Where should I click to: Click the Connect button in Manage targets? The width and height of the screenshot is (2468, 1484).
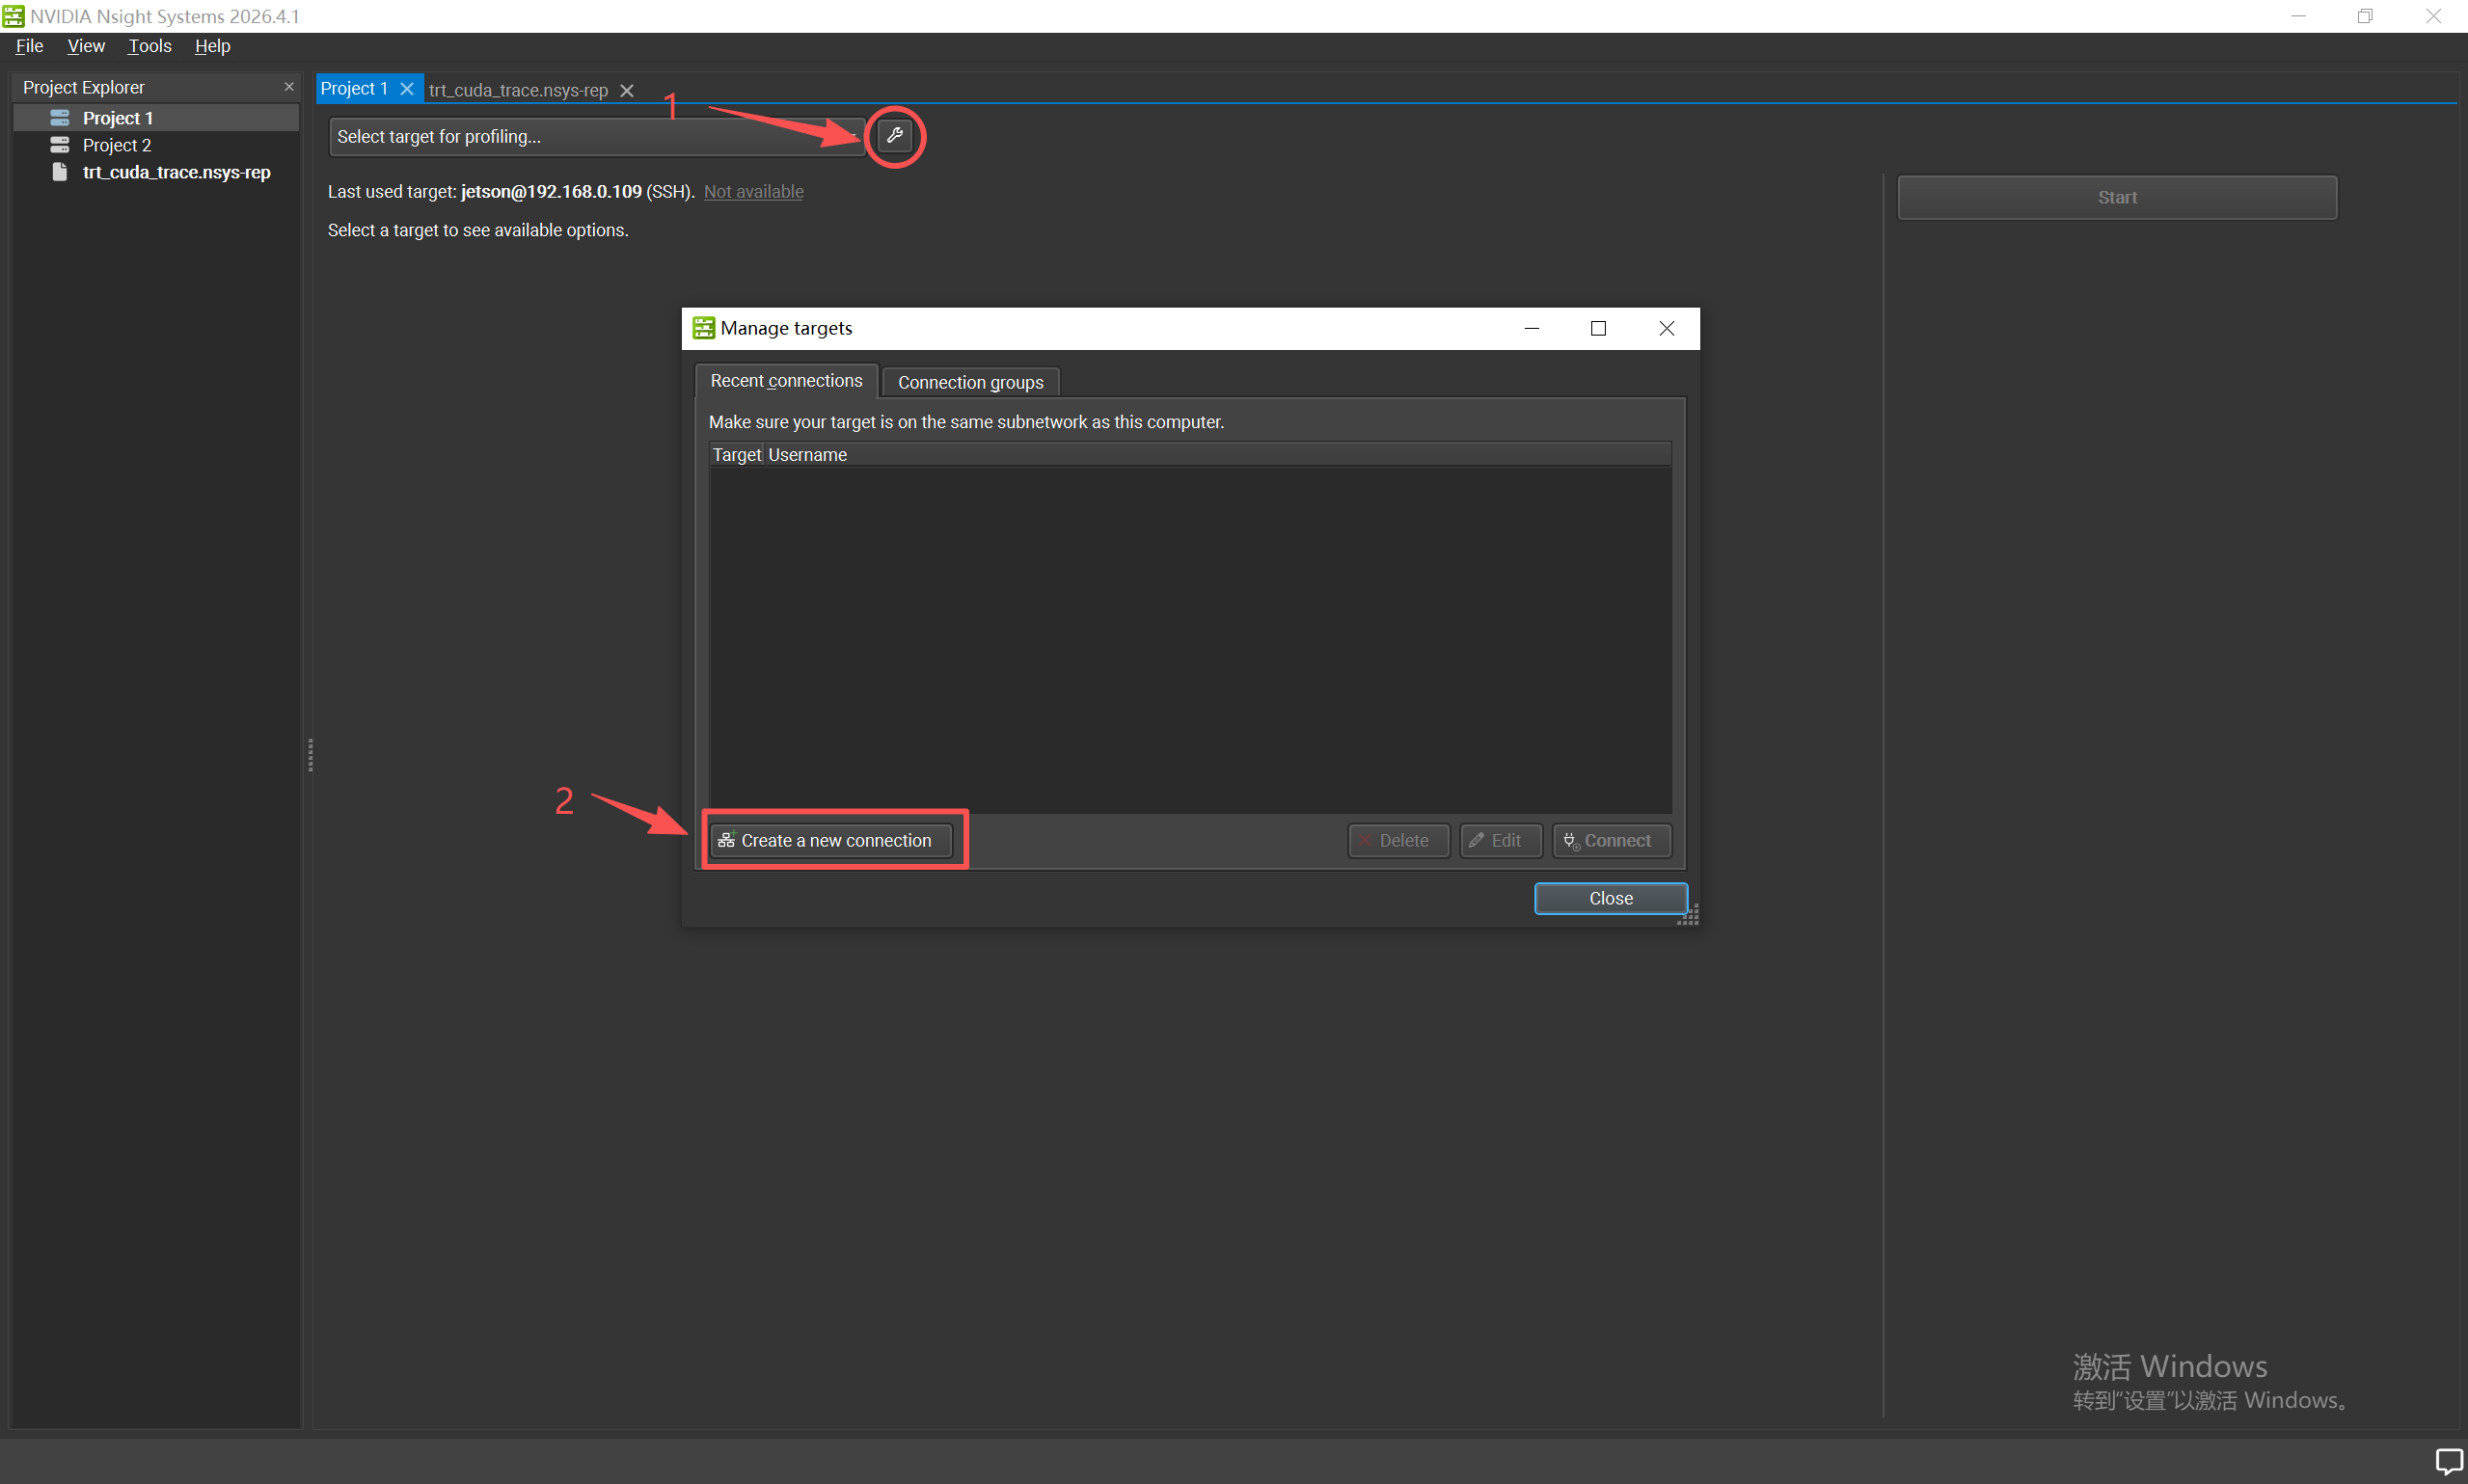1611,841
